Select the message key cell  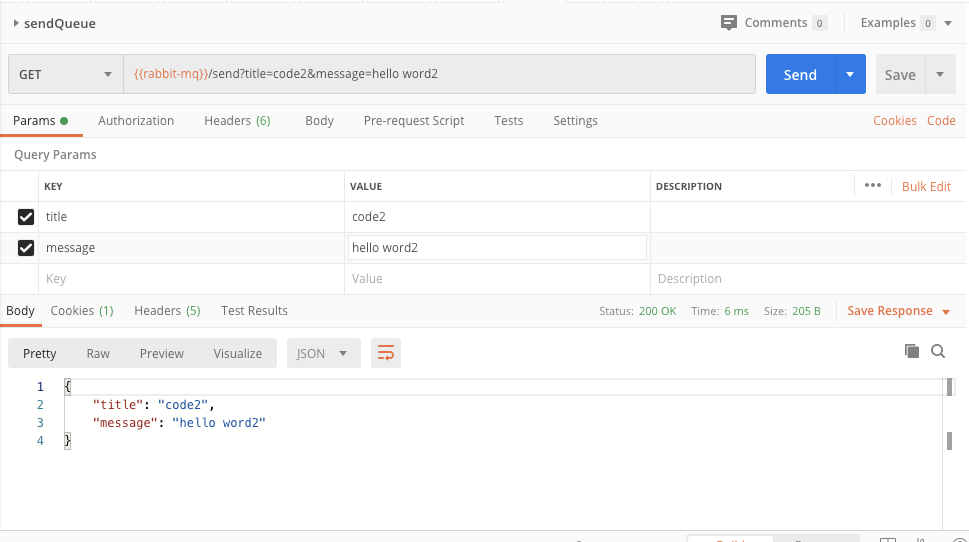point(192,248)
